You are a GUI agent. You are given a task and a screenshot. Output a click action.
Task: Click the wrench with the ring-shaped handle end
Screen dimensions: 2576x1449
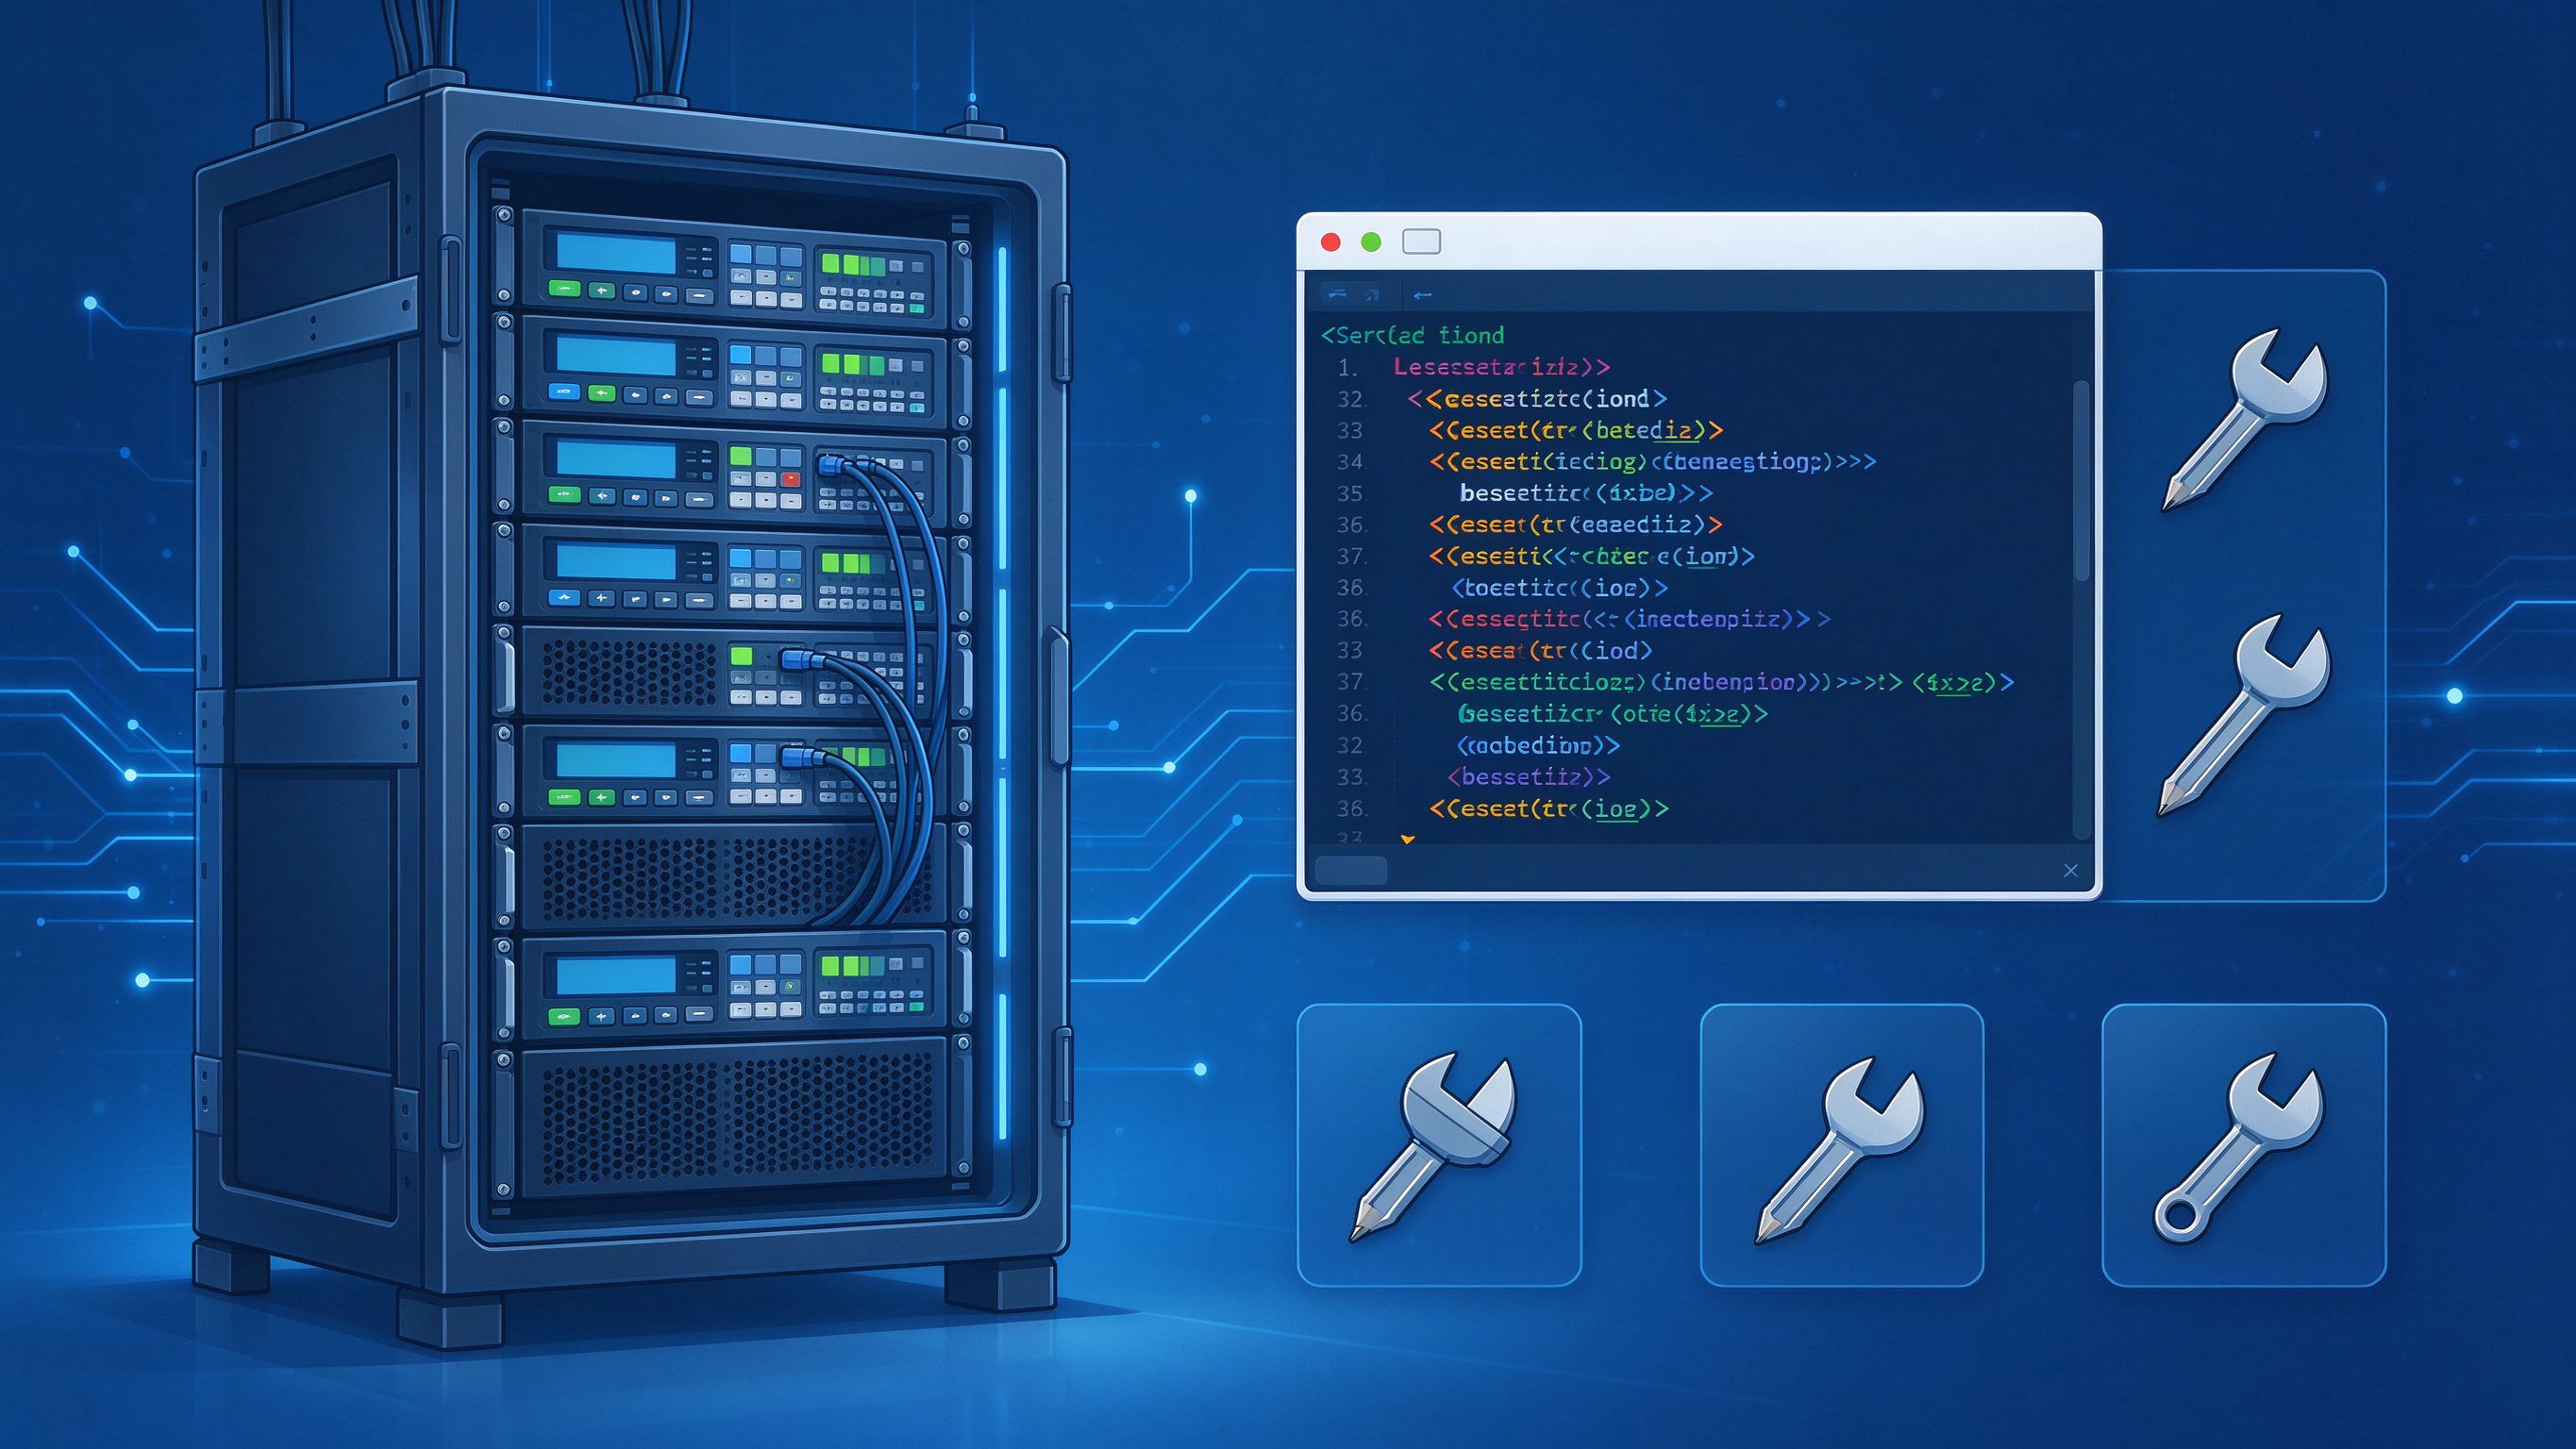2237,1147
